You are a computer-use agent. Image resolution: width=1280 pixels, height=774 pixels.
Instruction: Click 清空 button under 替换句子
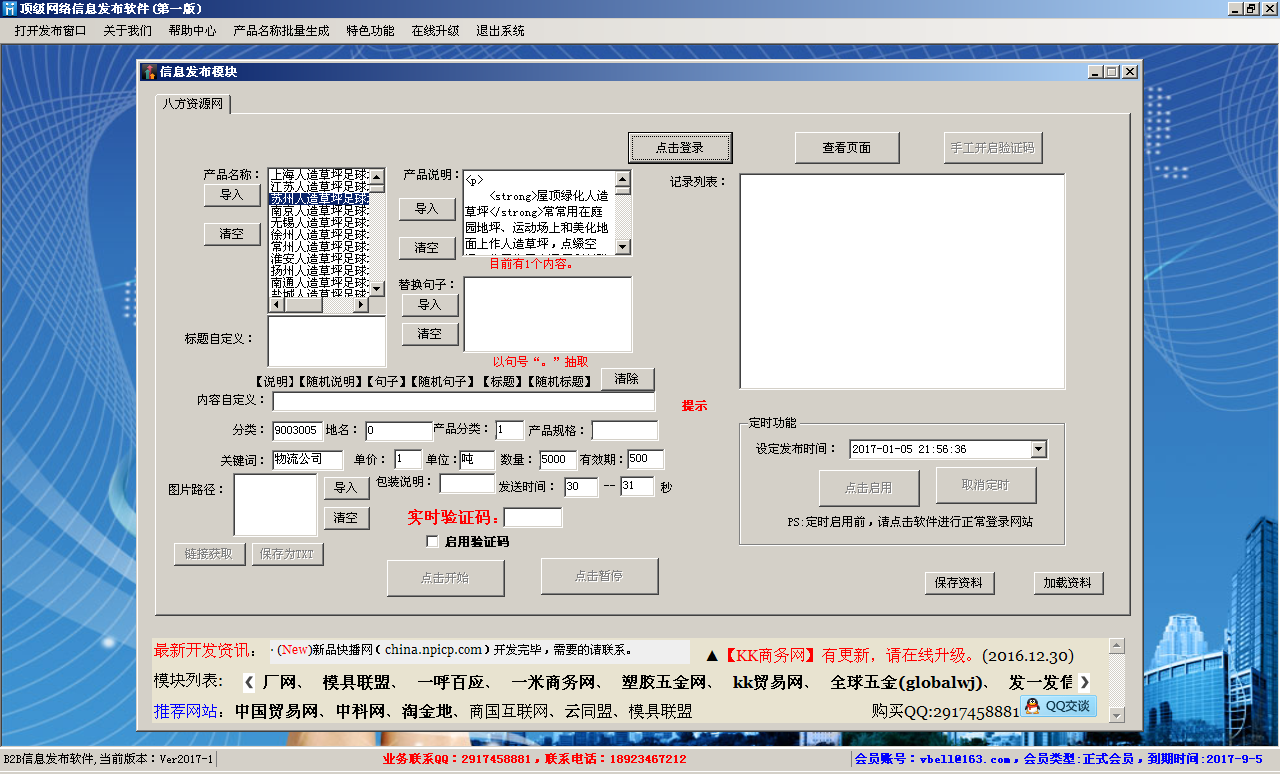click(x=430, y=334)
